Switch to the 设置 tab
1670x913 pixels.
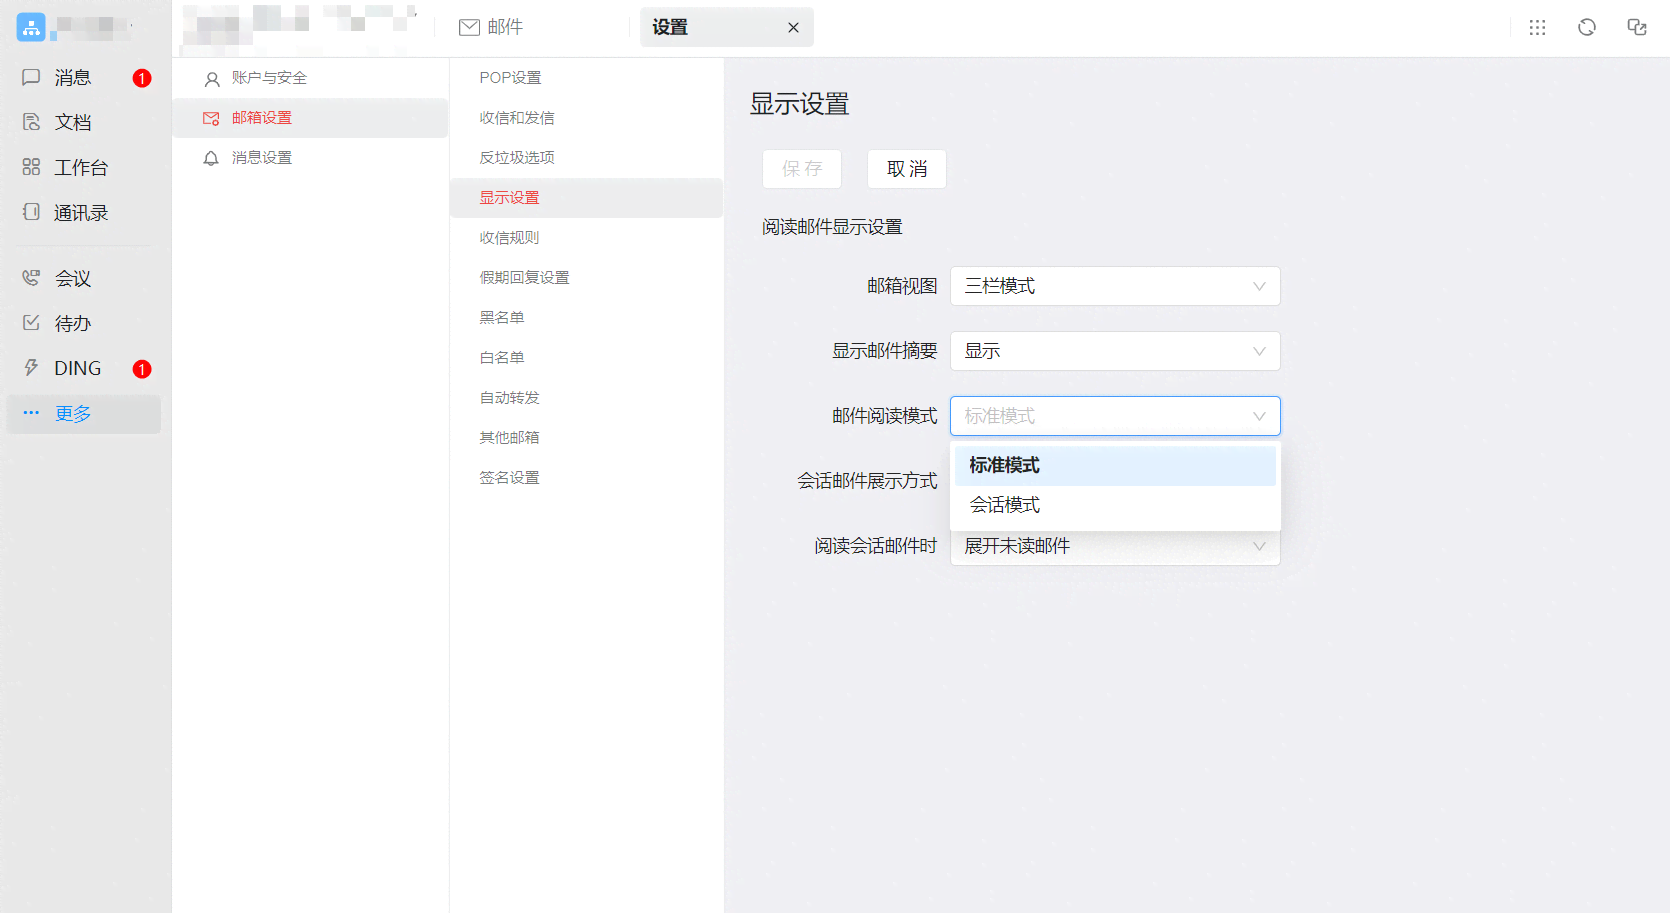pos(727,27)
